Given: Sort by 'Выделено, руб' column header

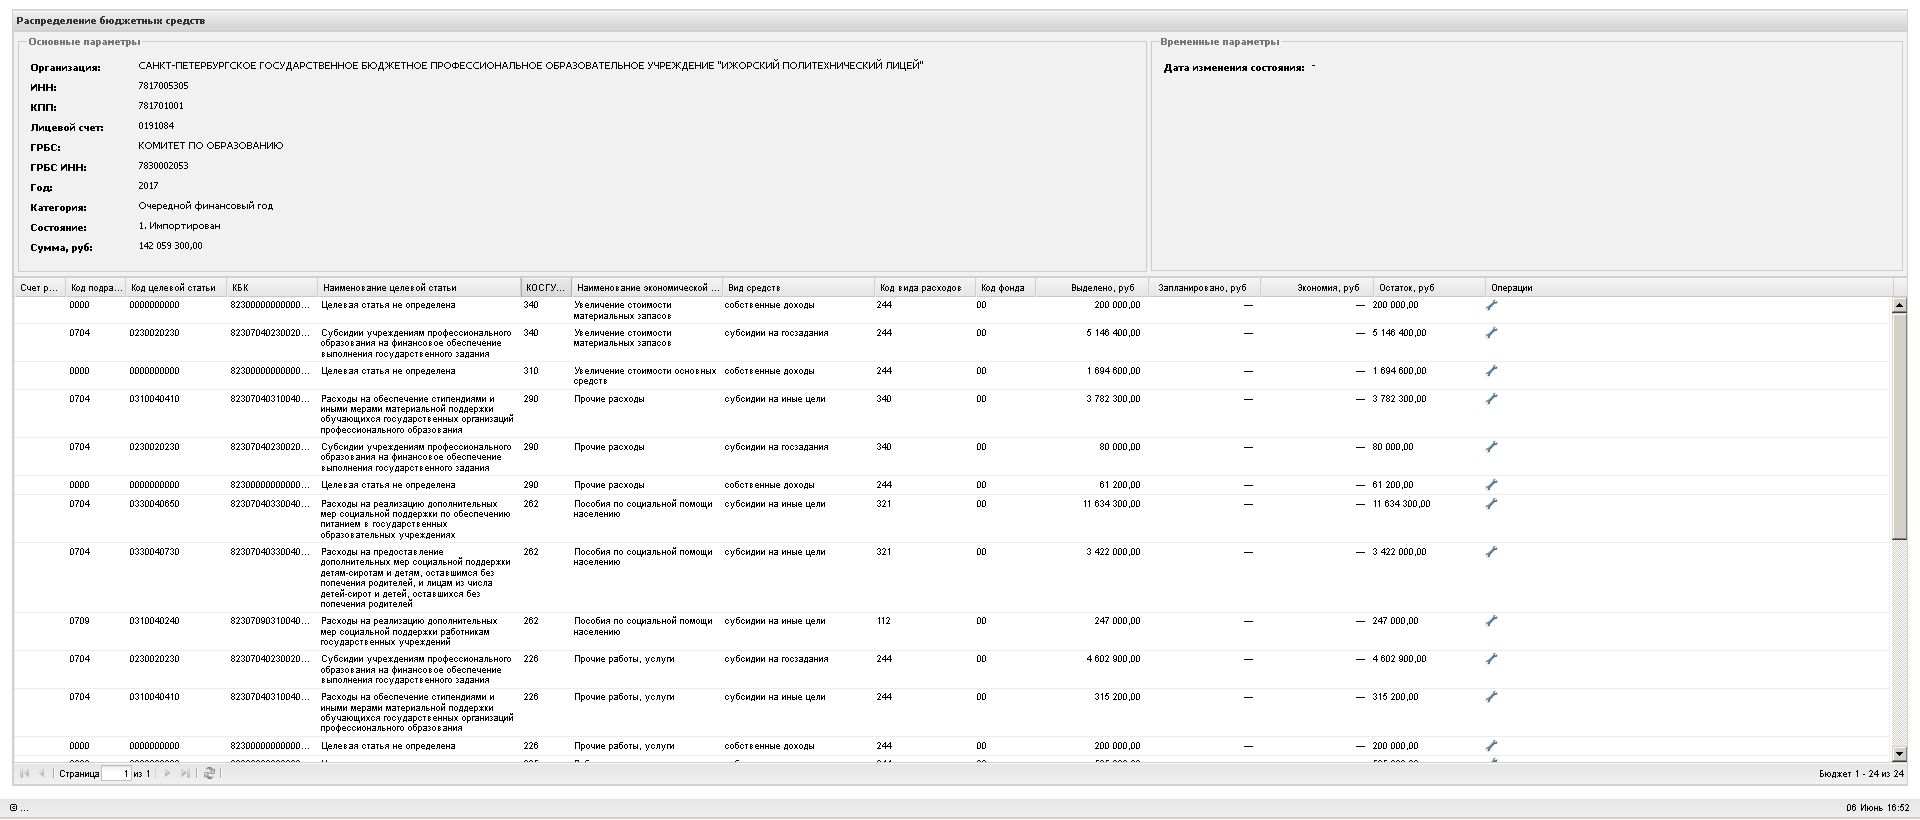Looking at the screenshot, I should point(1091,288).
